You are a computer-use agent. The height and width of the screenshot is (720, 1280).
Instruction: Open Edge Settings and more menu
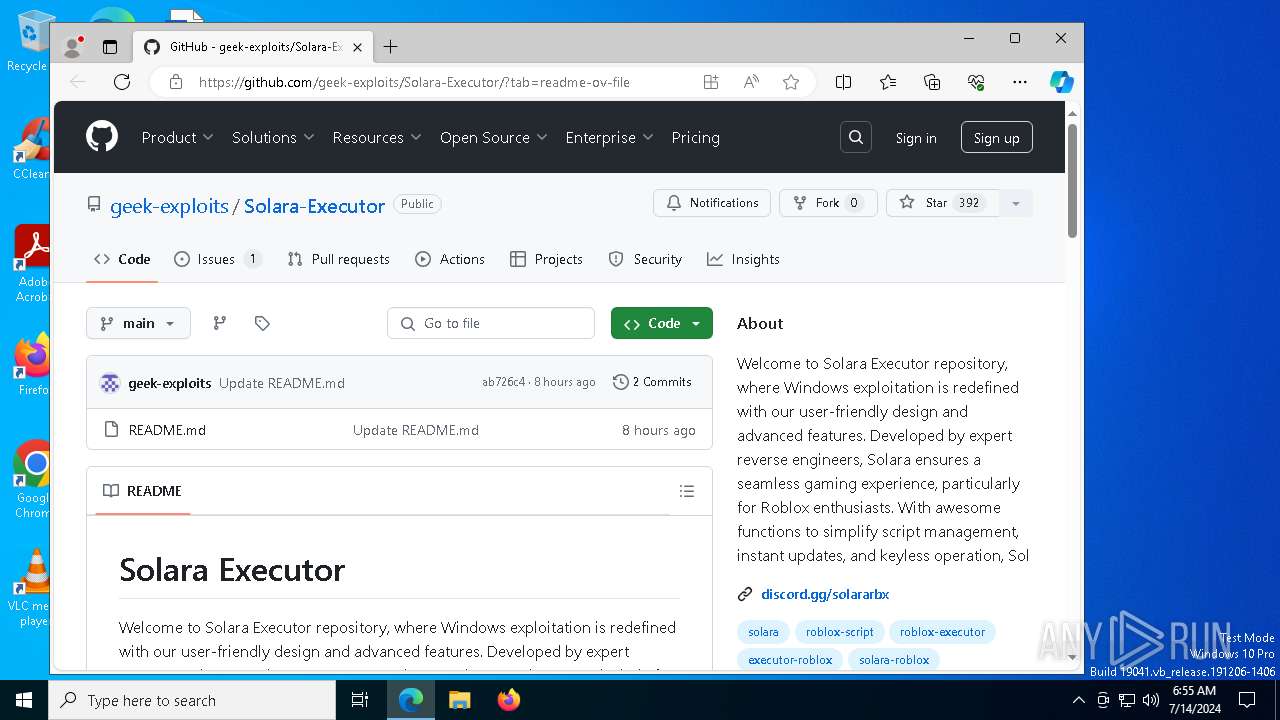tap(1020, 82)
